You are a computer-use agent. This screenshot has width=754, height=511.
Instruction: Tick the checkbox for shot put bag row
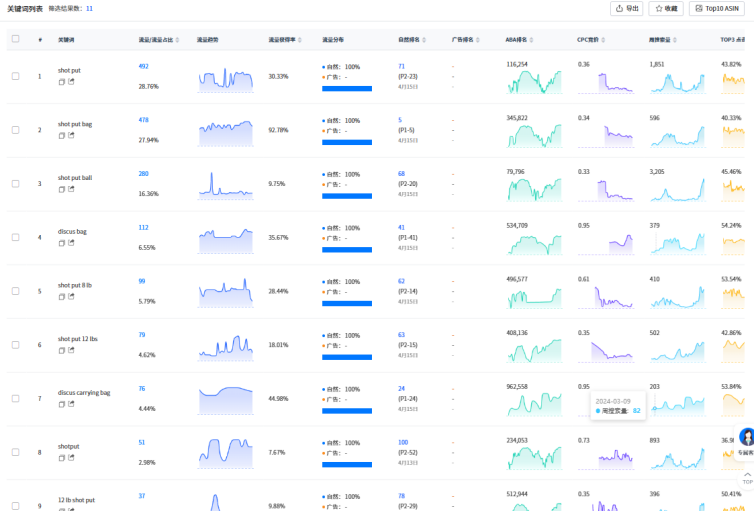coord(15,130)
